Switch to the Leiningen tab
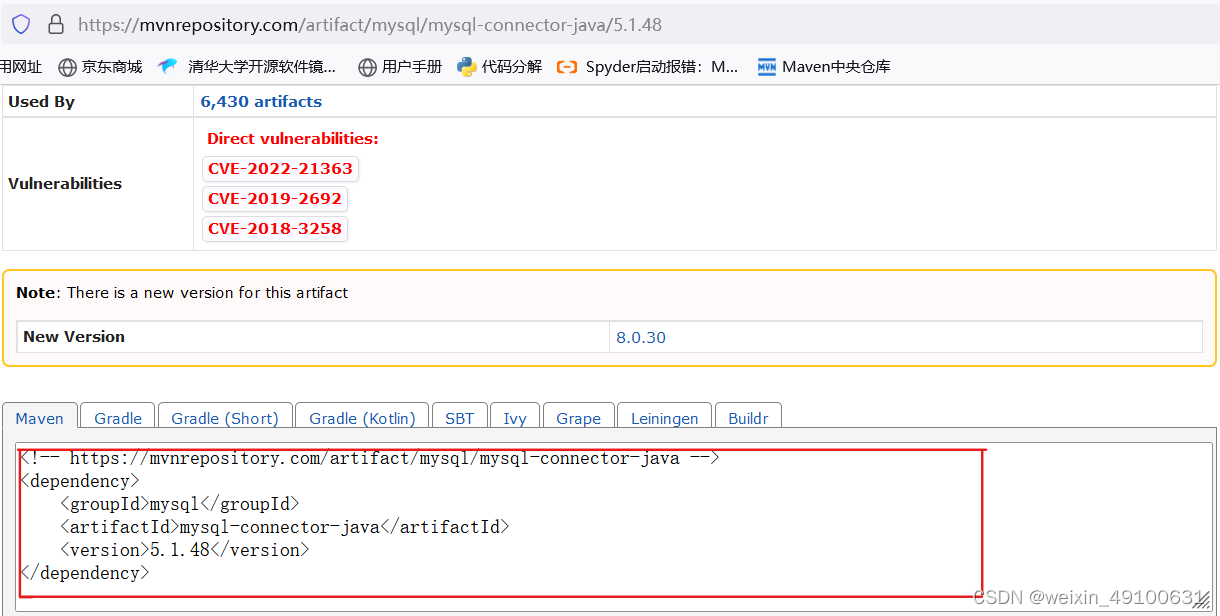This screenshot has width=1220, height=616. point(665,418)
